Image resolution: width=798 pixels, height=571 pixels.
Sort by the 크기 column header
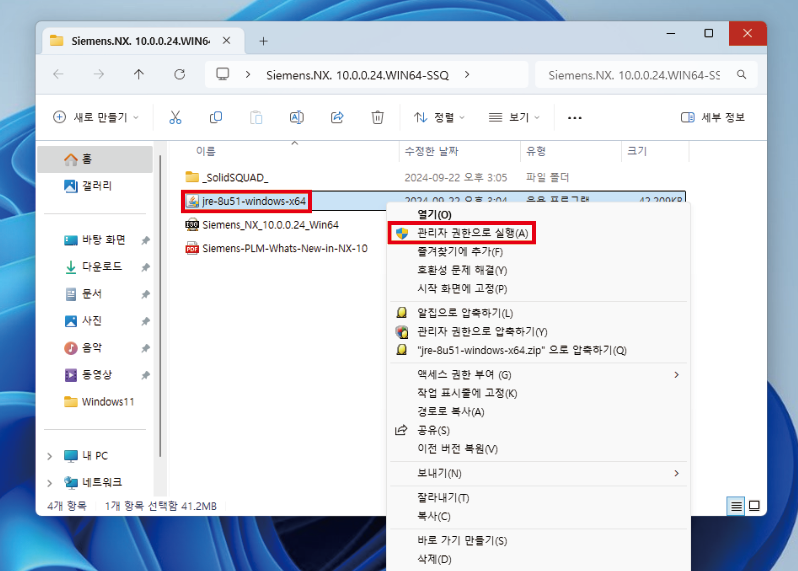(637, 151)
